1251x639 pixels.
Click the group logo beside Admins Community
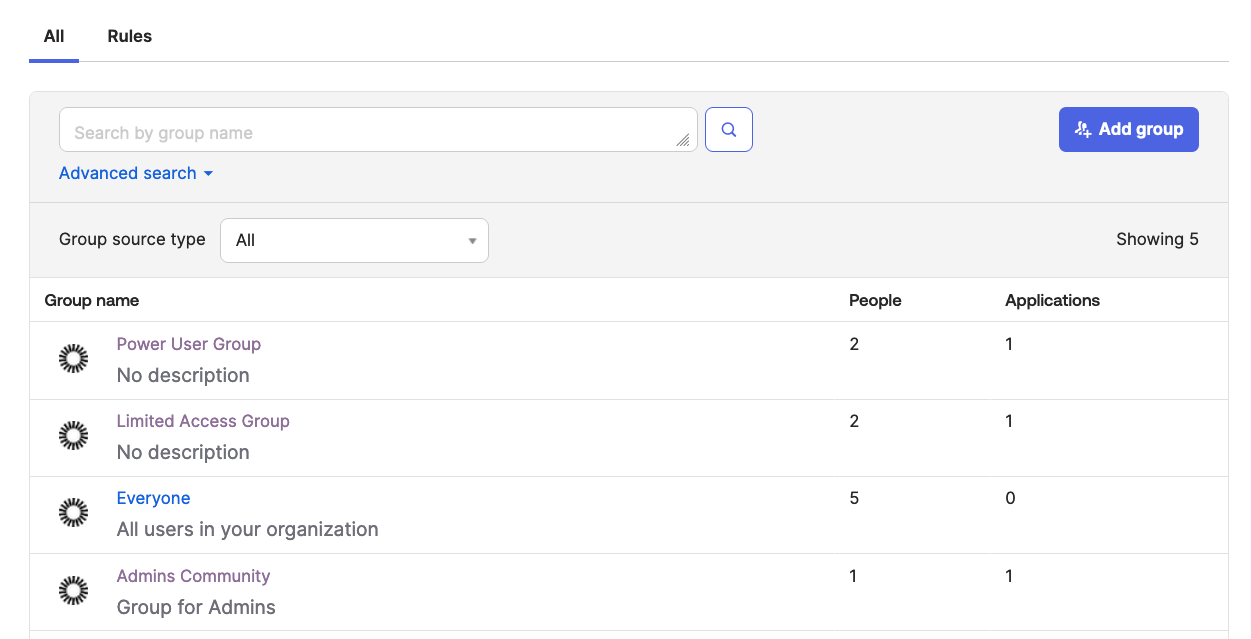pyautogui.click(x=73, y=591)
